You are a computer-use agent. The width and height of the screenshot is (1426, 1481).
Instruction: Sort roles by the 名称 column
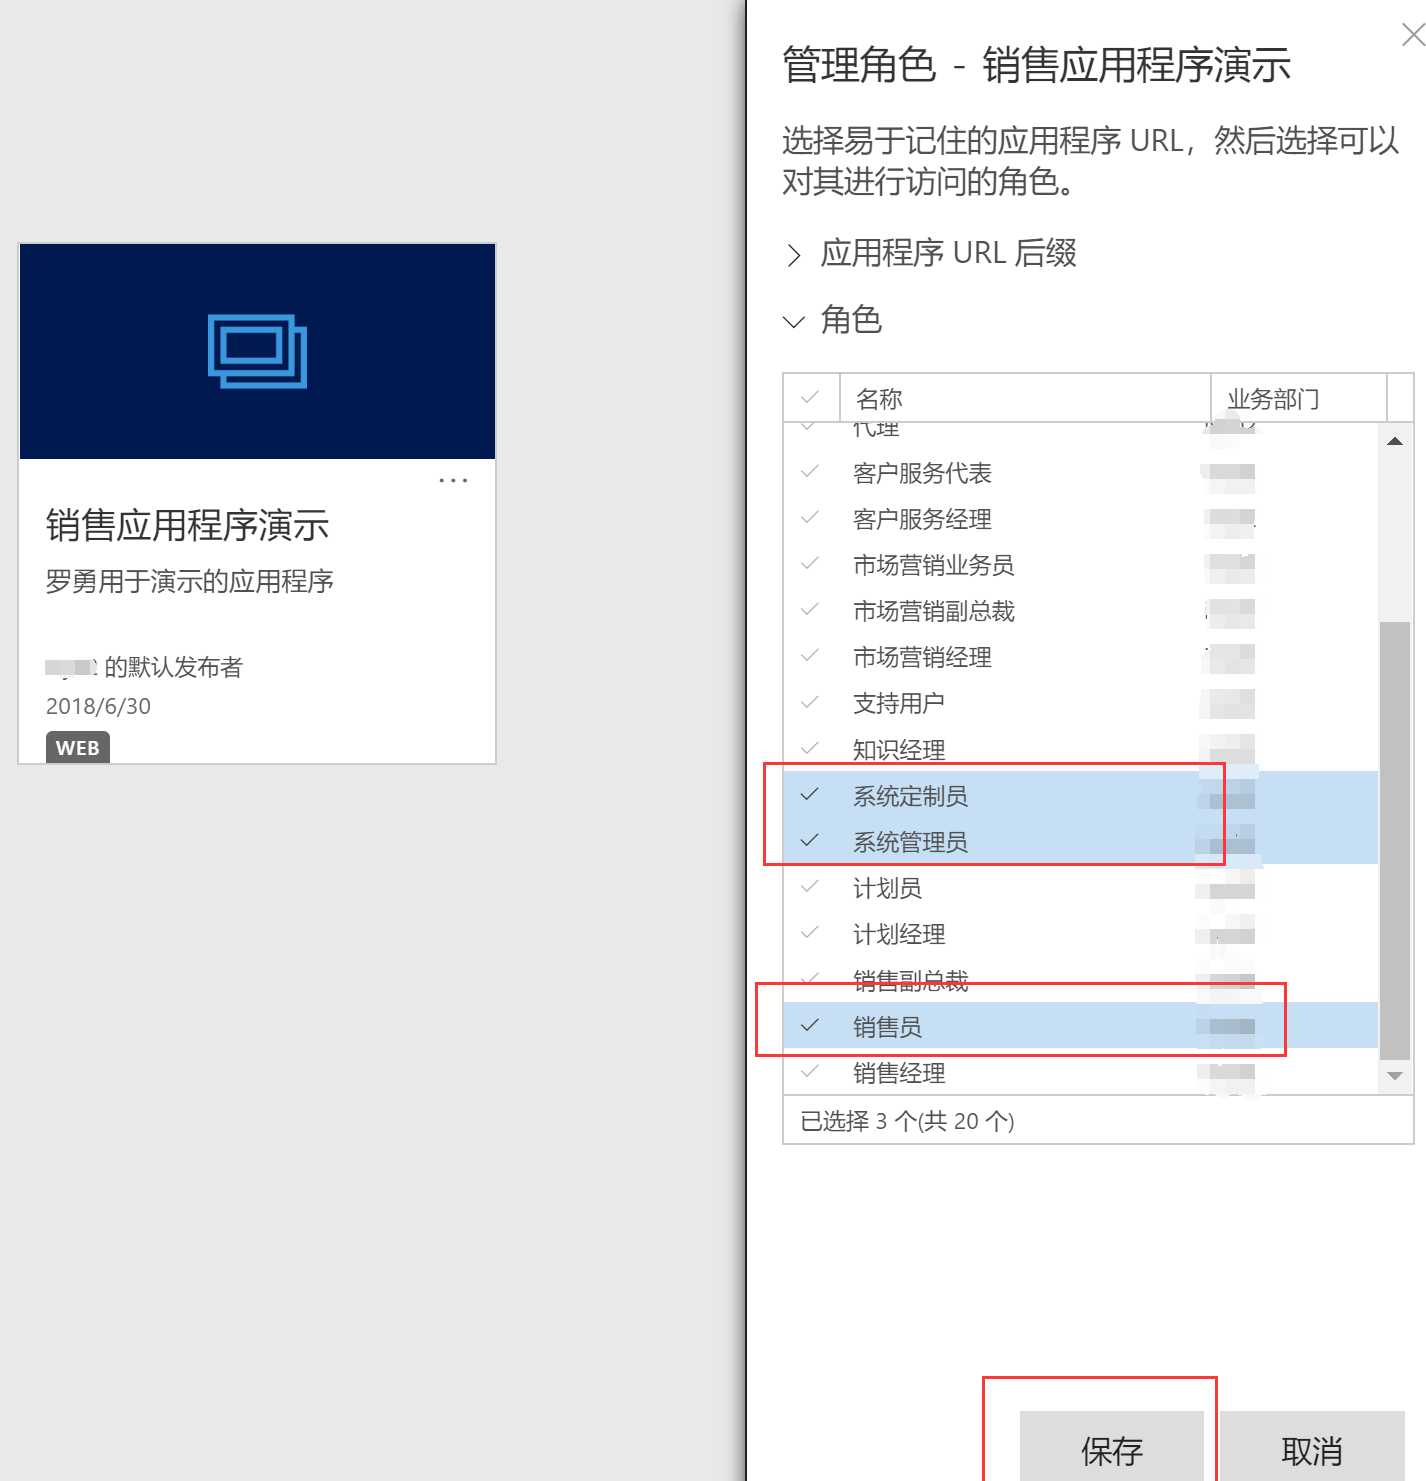pos(1026,398)
